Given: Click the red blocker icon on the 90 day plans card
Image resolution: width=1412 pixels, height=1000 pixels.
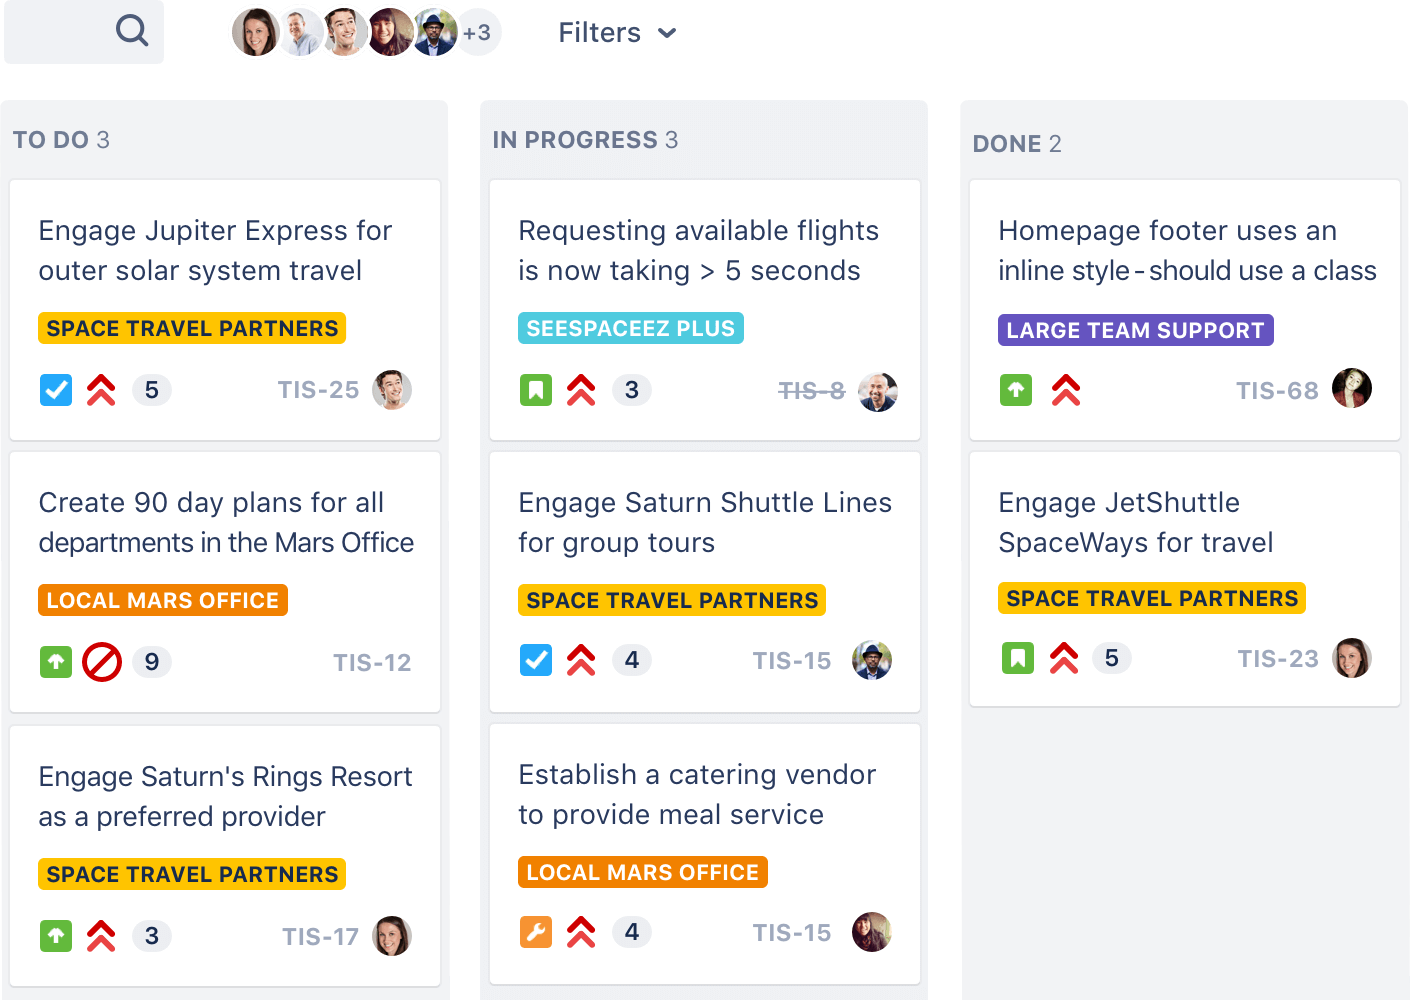Looking at the screenshot, I should pos(101,661).
